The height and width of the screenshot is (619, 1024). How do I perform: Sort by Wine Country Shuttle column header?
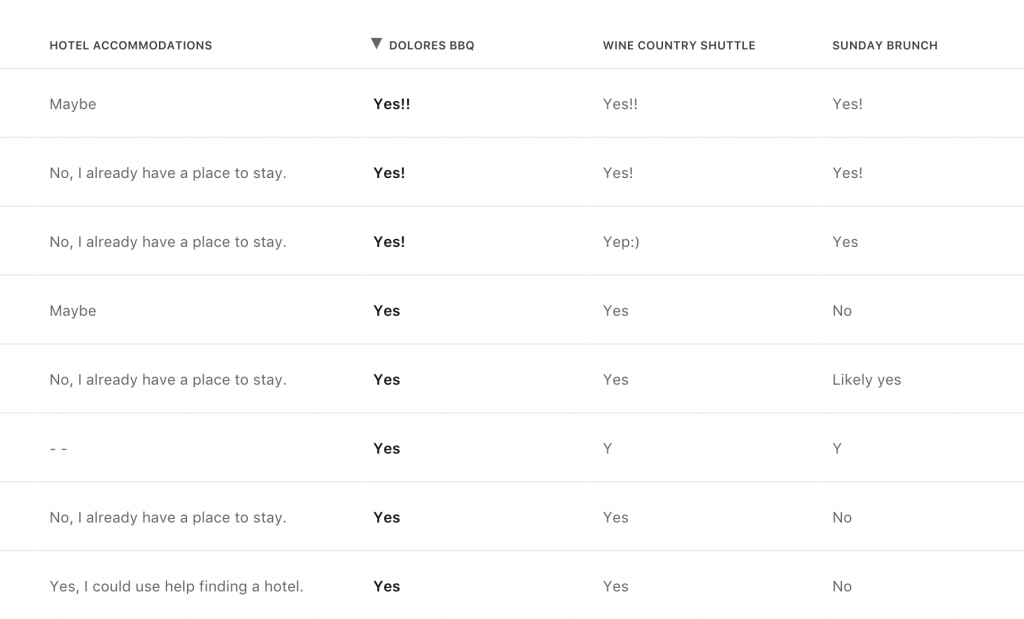679,45
